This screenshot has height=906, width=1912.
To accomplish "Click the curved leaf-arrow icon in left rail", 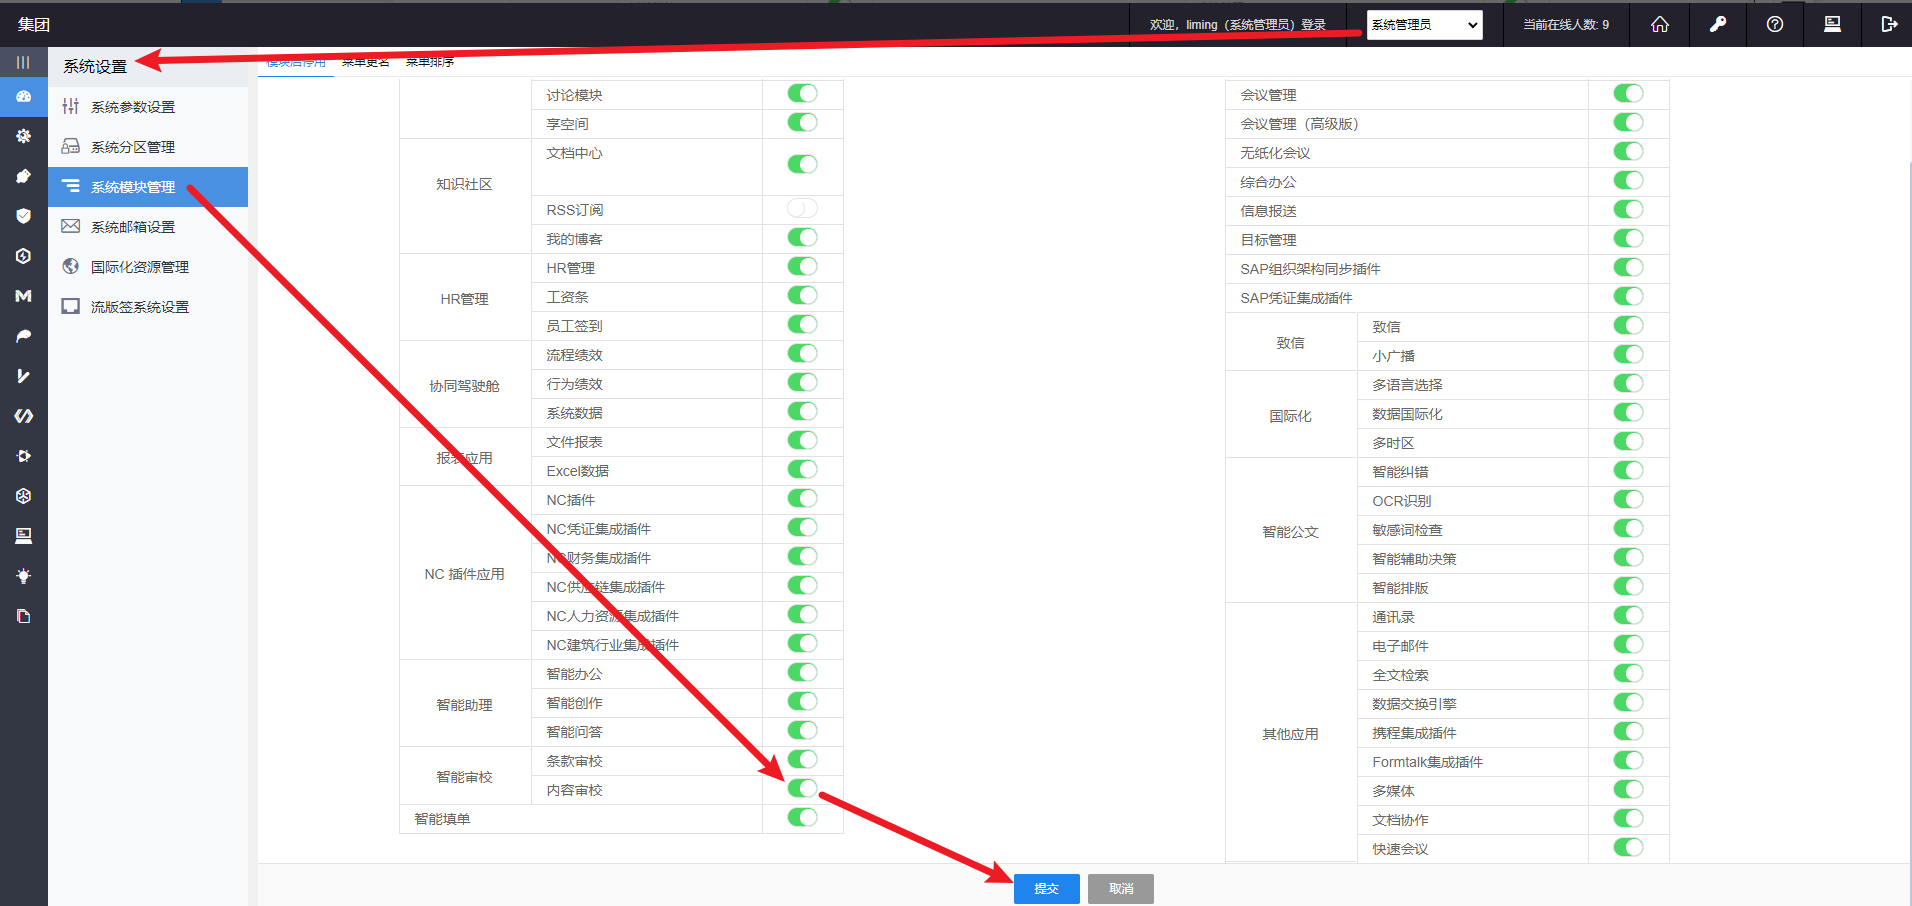I will [x=23, y=336].
